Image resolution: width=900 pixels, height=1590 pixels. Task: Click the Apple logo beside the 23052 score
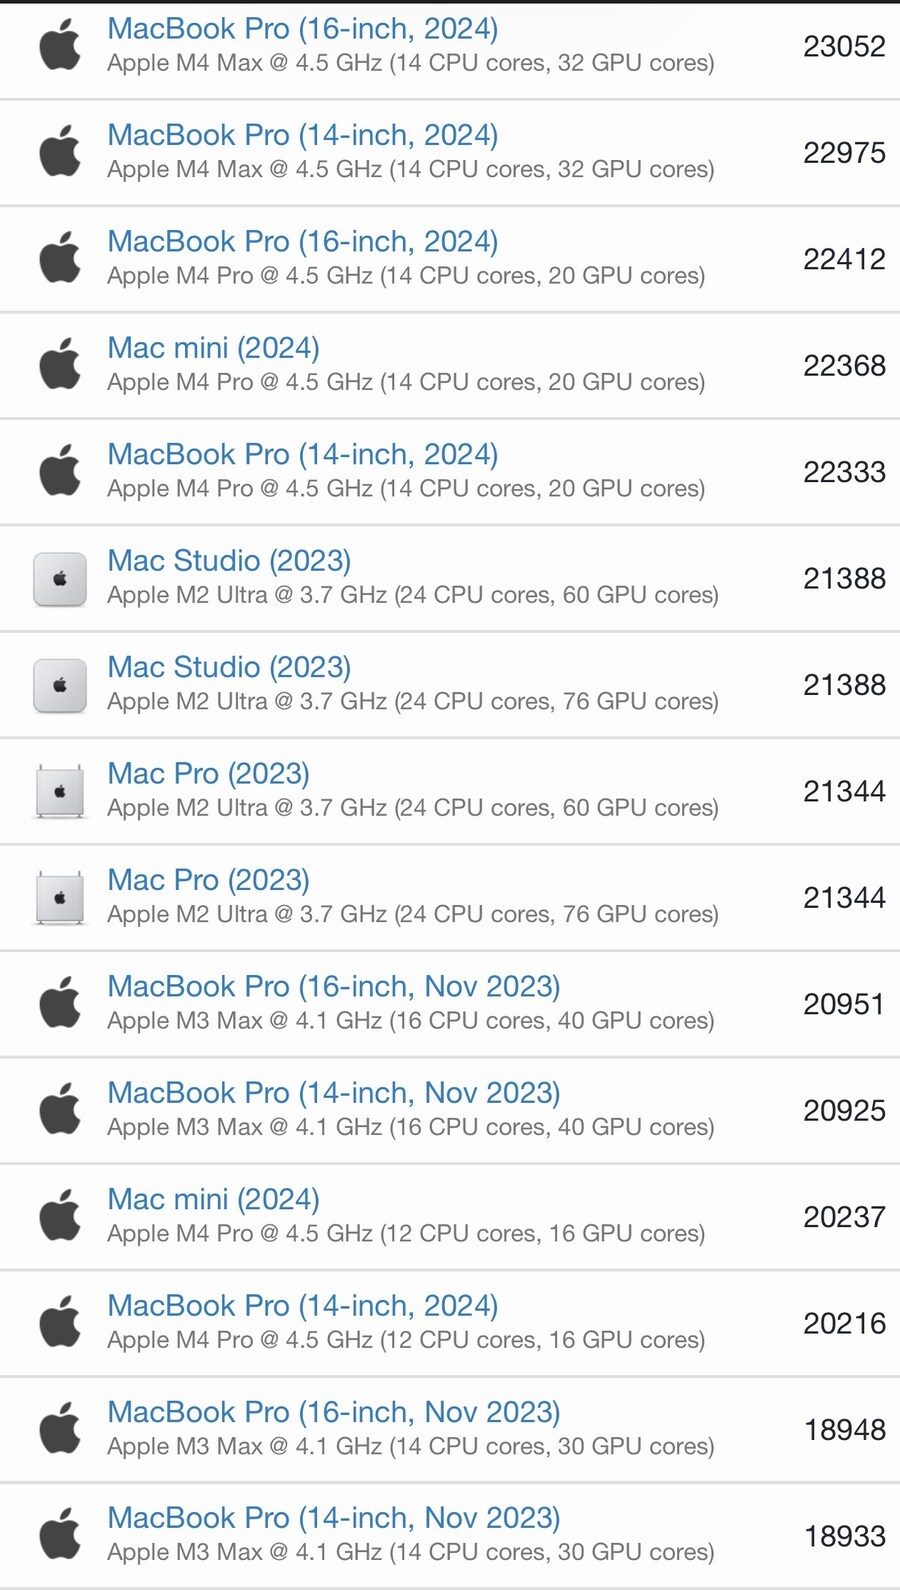tap(60, 46)
